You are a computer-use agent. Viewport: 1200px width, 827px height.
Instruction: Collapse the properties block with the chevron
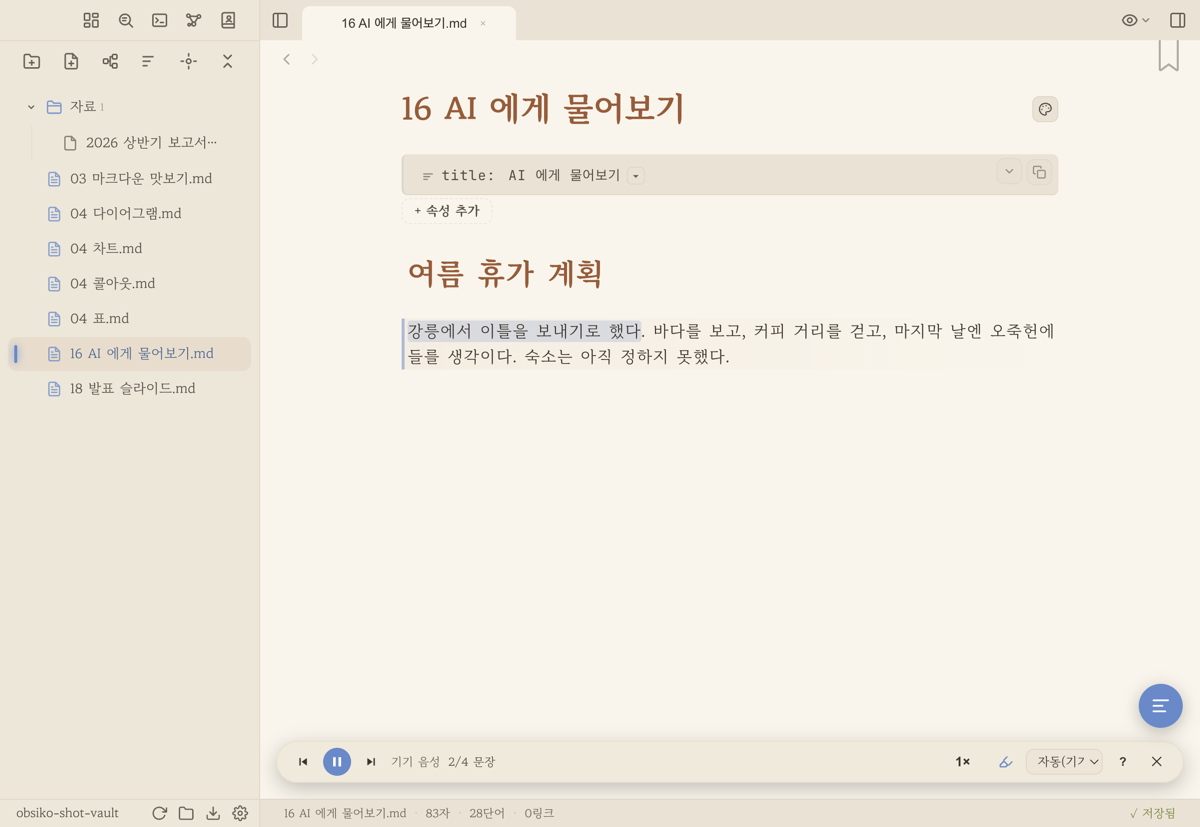[1009, 172]
